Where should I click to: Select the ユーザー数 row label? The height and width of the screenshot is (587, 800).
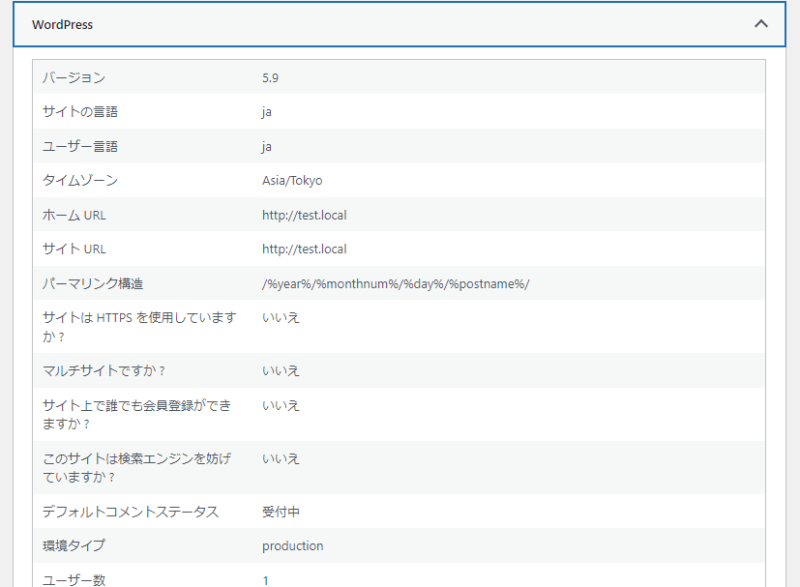point(73,580)
